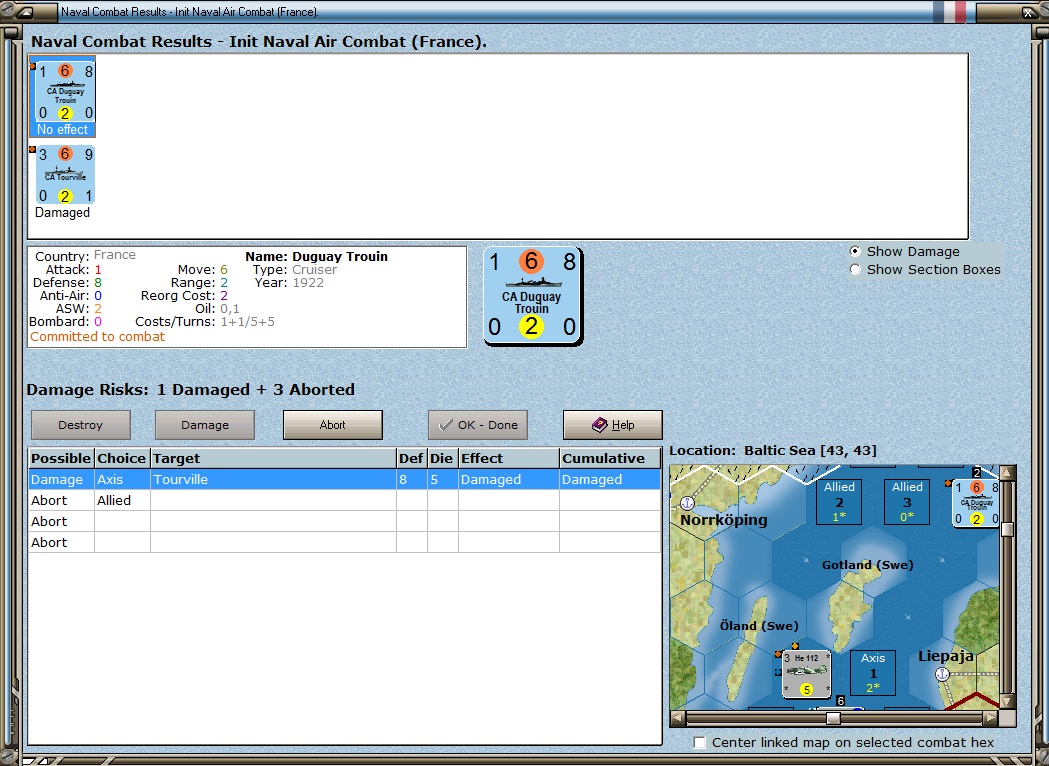1049x766 pixels.
Task: Click the Liepaja port anchor symbol
Action: pyautogui.click(x=942, y=674)
